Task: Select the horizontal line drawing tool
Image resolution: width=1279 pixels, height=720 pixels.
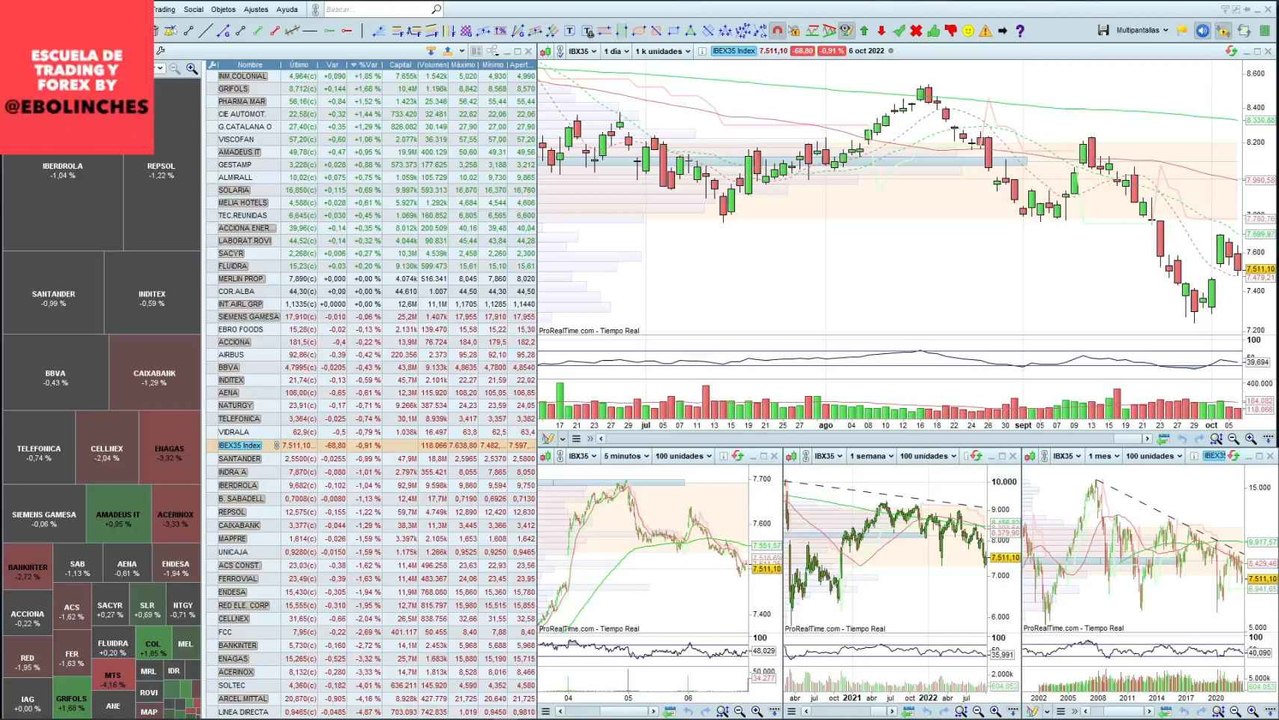Action: click(x=310, y=31)
